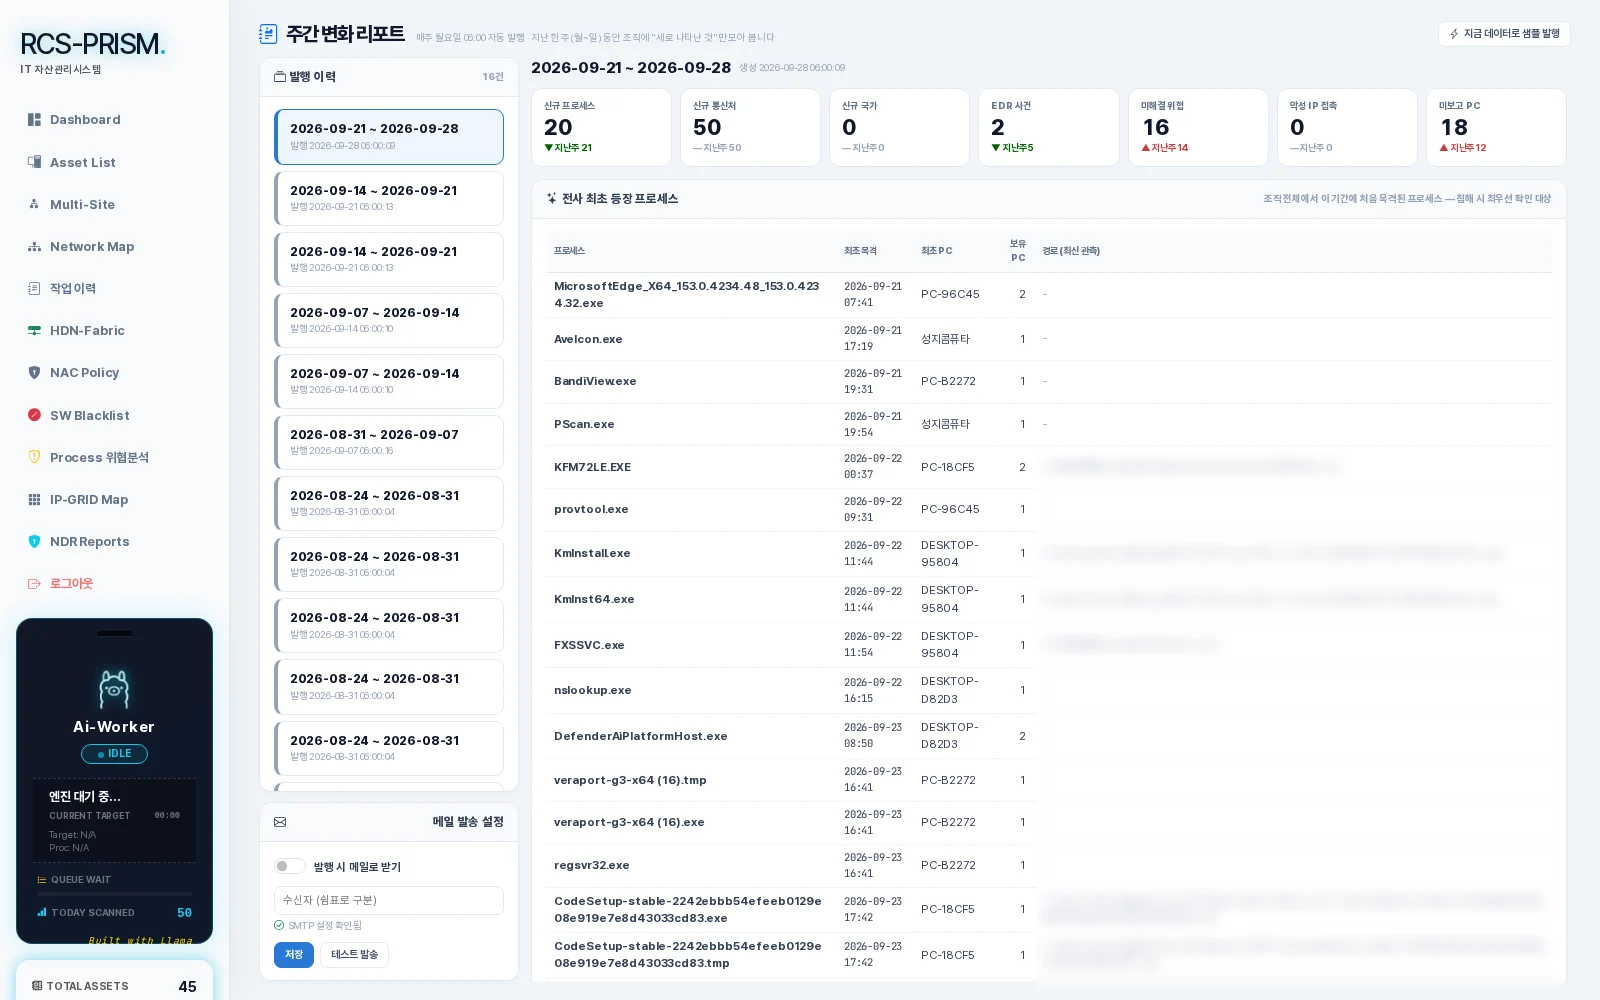Click the 최초 목격 column header

click(x=860, y=251)
